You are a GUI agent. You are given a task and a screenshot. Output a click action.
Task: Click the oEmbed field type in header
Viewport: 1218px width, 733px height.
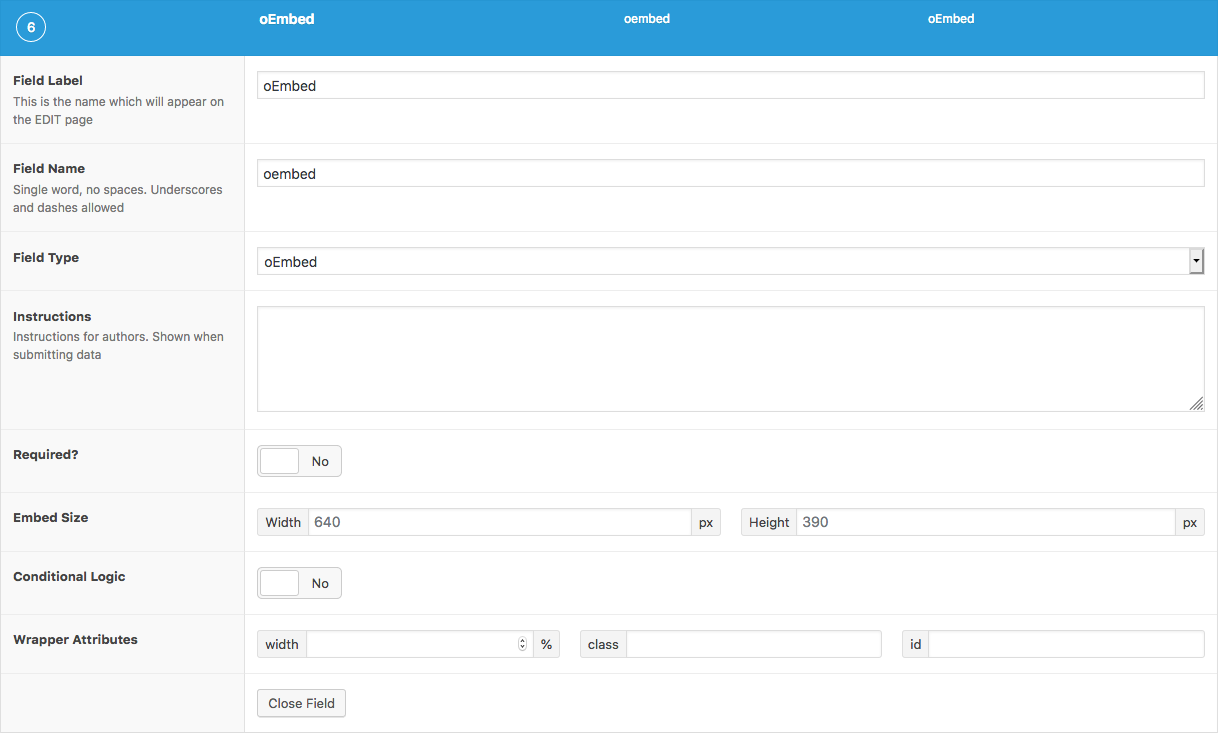[x=951, y=19]
